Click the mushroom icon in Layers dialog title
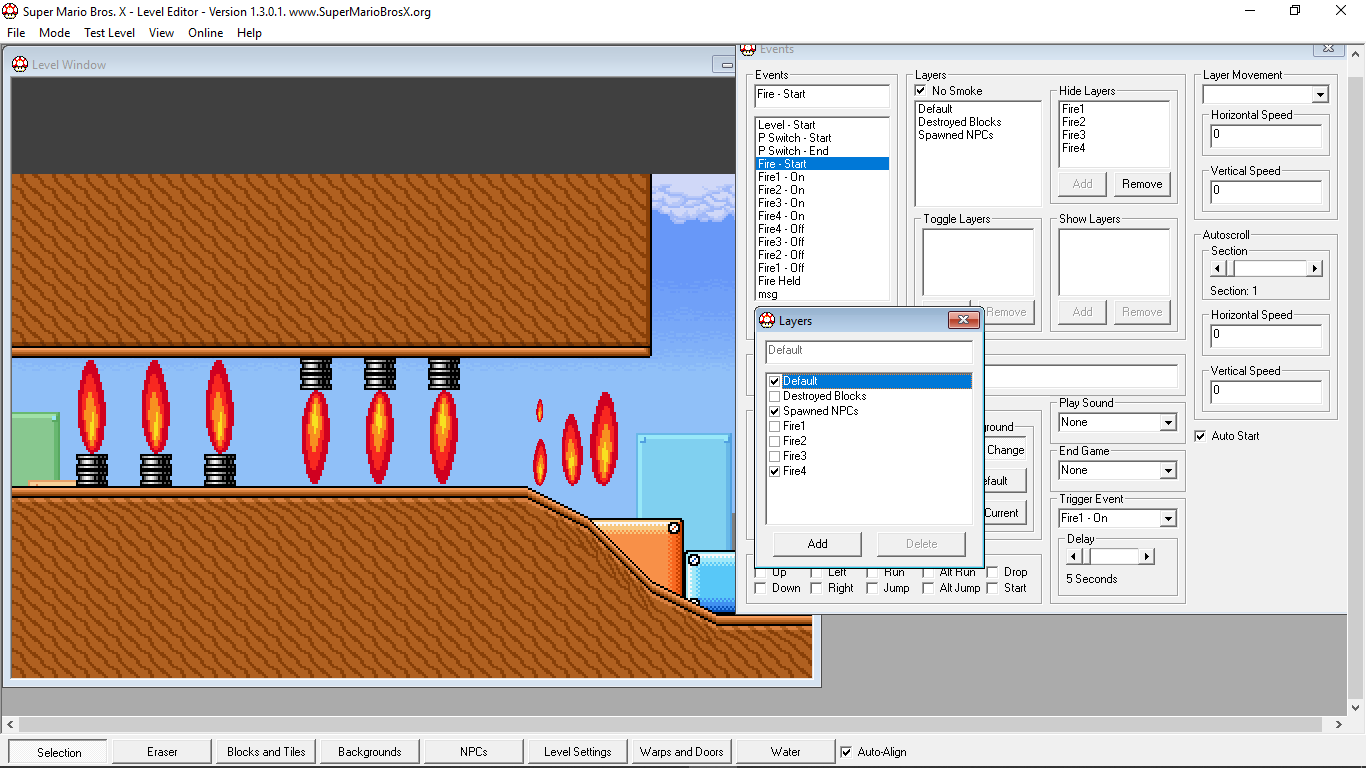This screenshot has width=1366, height=768. click(768, 321)
